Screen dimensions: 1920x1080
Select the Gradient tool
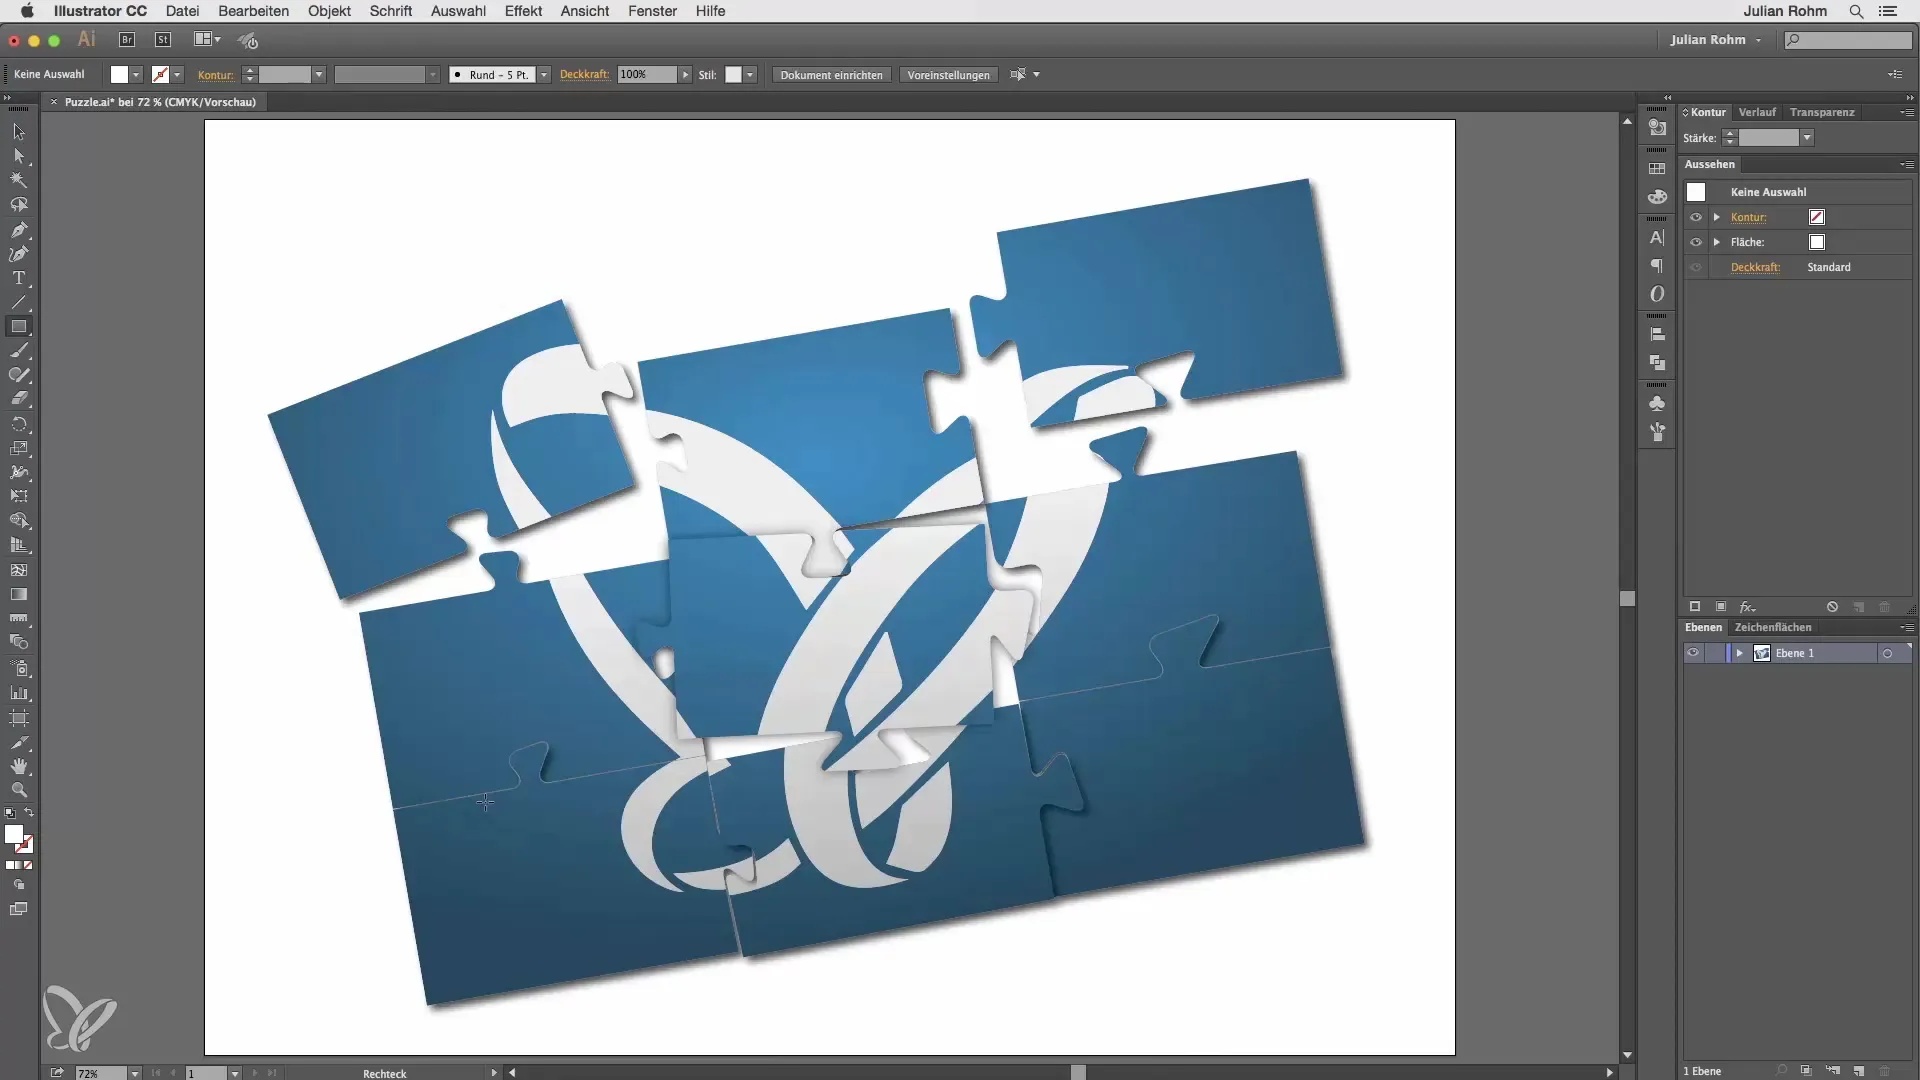tap(19, 594)
